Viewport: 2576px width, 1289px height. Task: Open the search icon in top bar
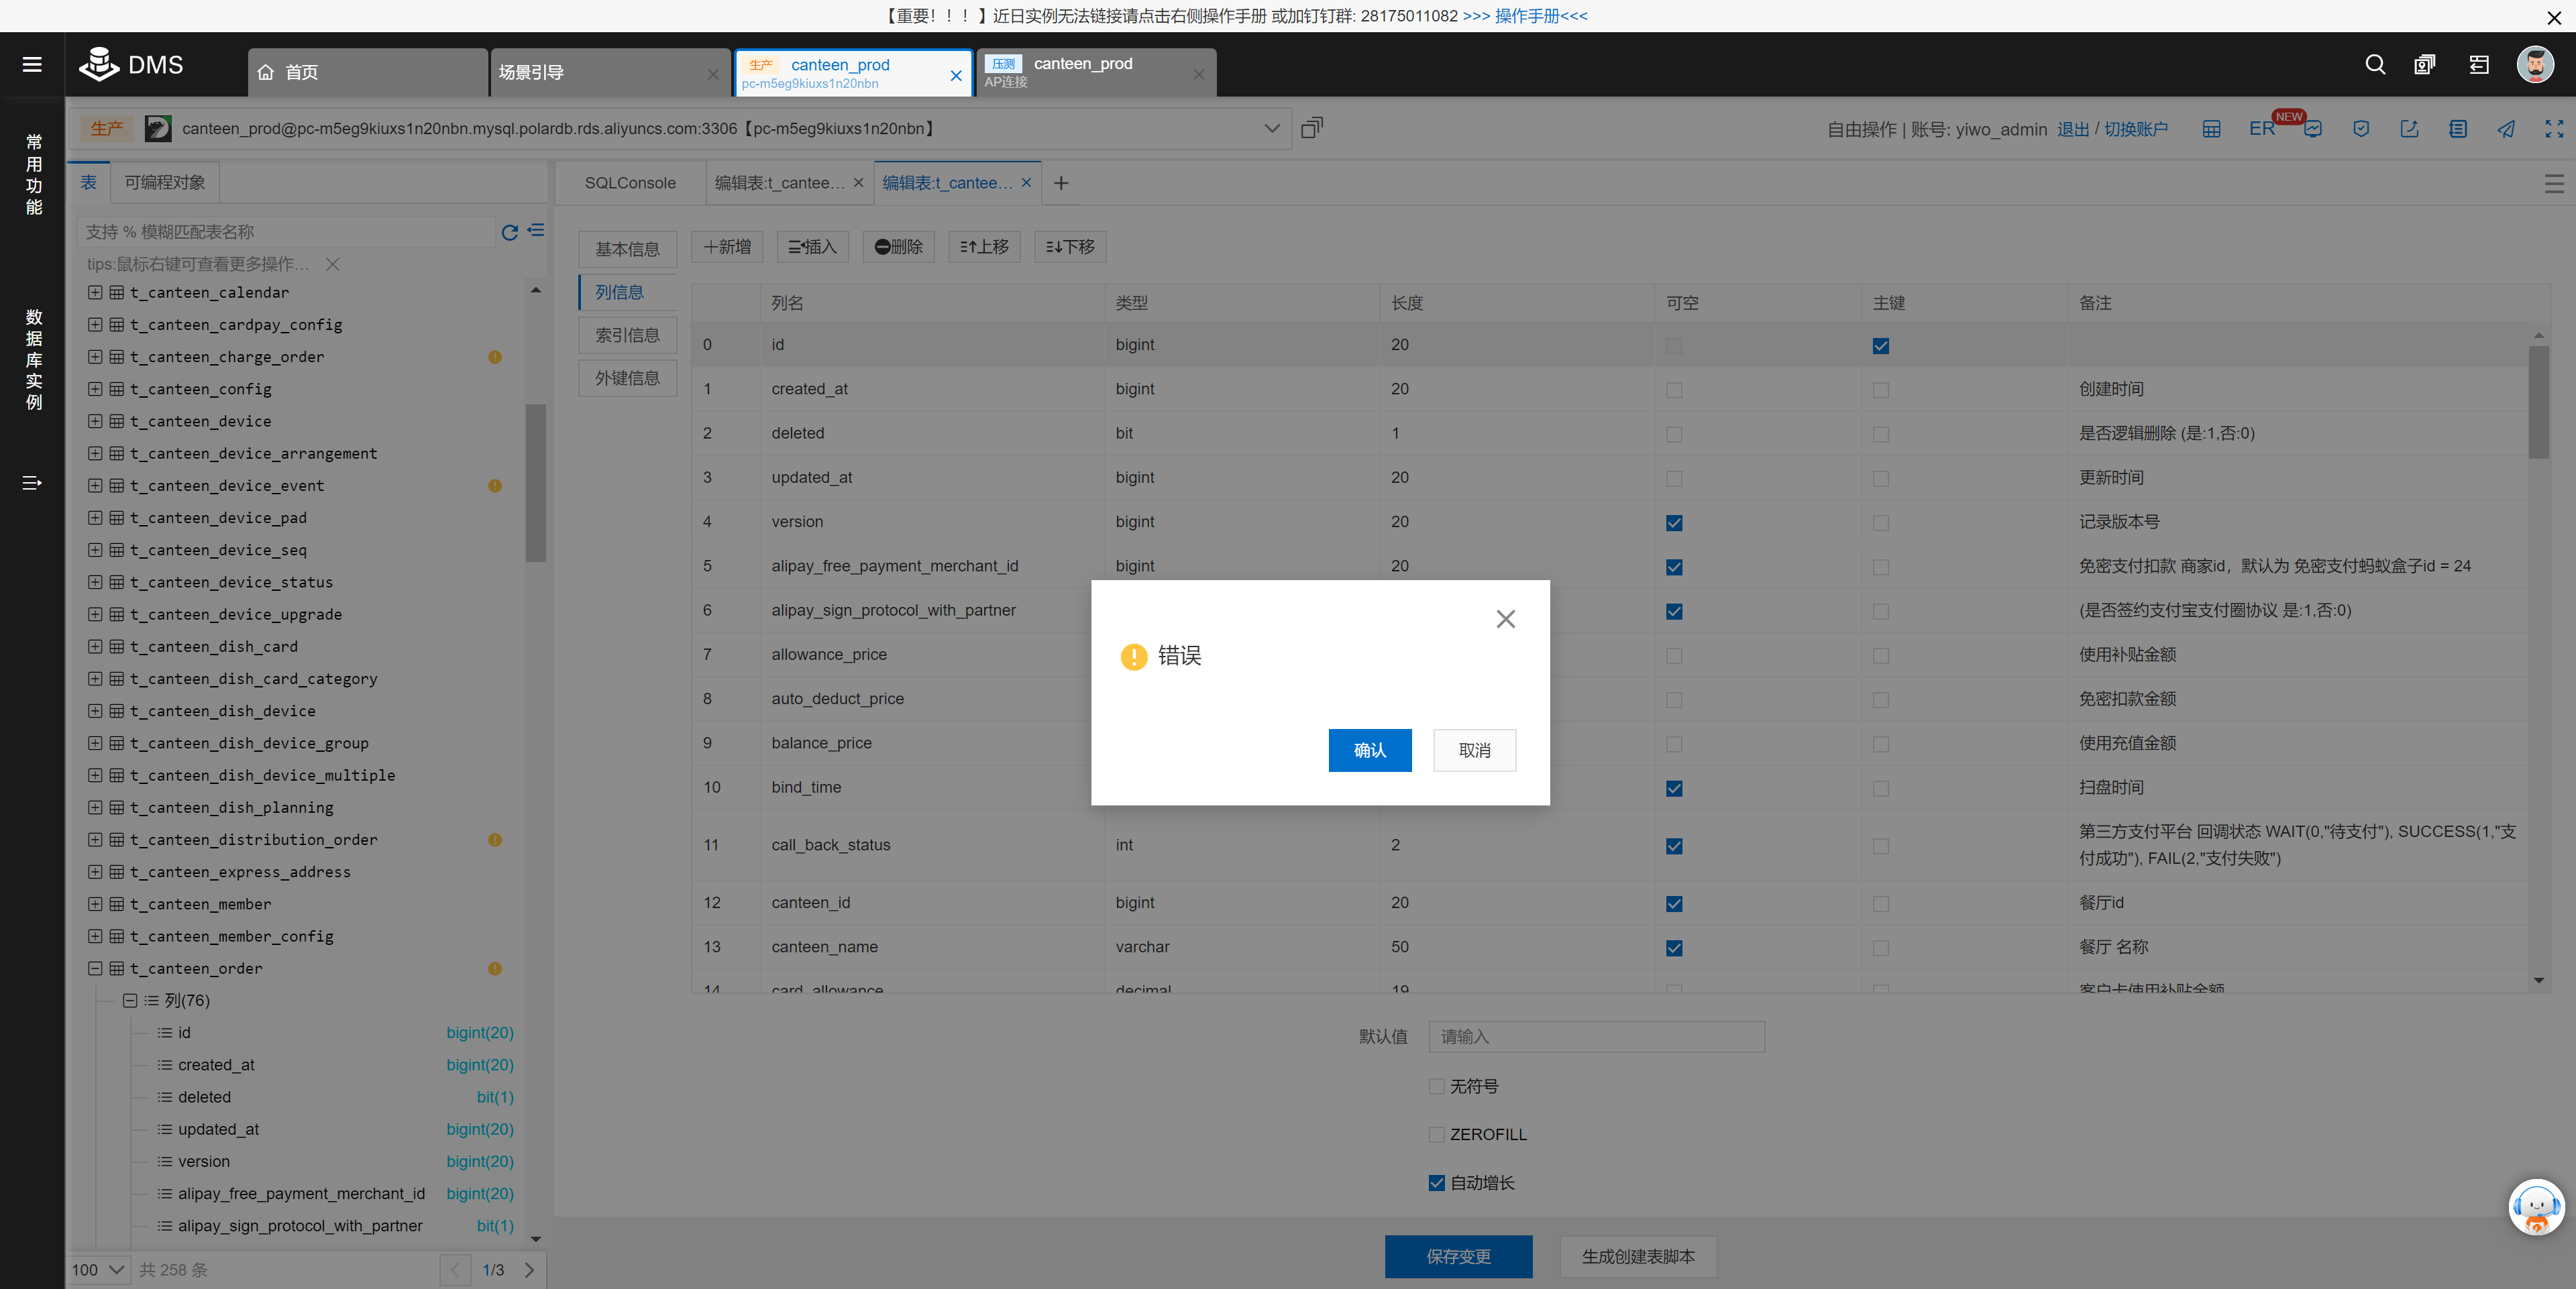click(2375, 65)
